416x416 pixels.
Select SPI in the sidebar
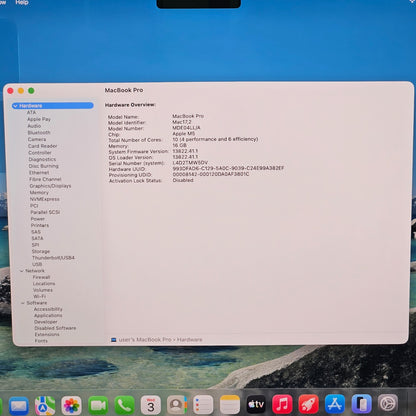(35, 245)
